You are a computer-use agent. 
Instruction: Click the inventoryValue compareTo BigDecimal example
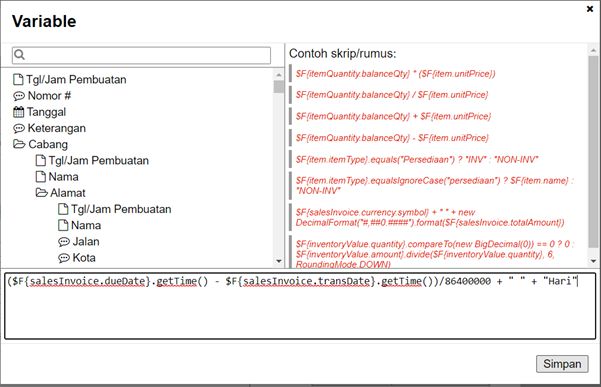pyautogui.click(x=435, y=254)
